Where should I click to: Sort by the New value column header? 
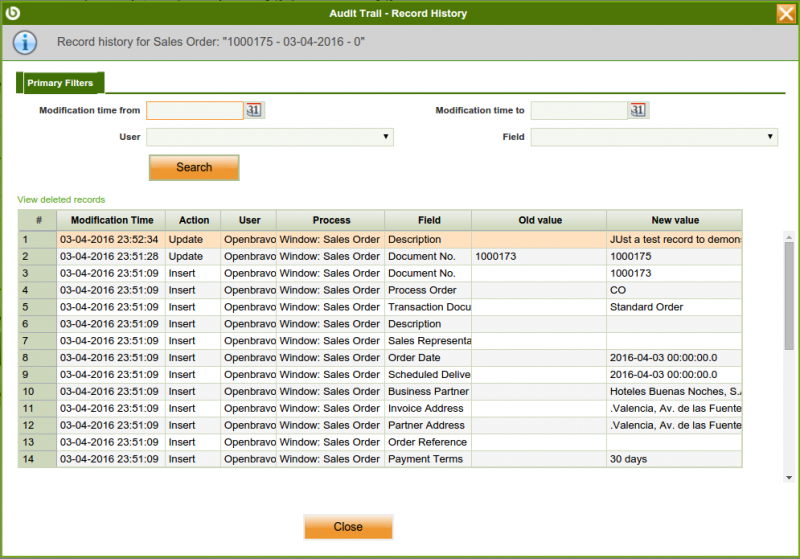point(674,220)
